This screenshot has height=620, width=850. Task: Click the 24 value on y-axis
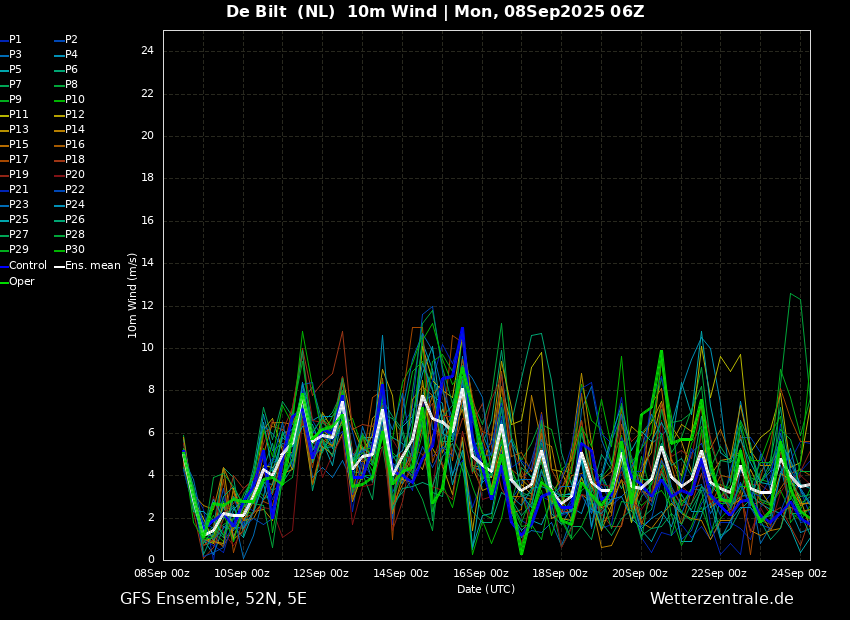(147, 51)
